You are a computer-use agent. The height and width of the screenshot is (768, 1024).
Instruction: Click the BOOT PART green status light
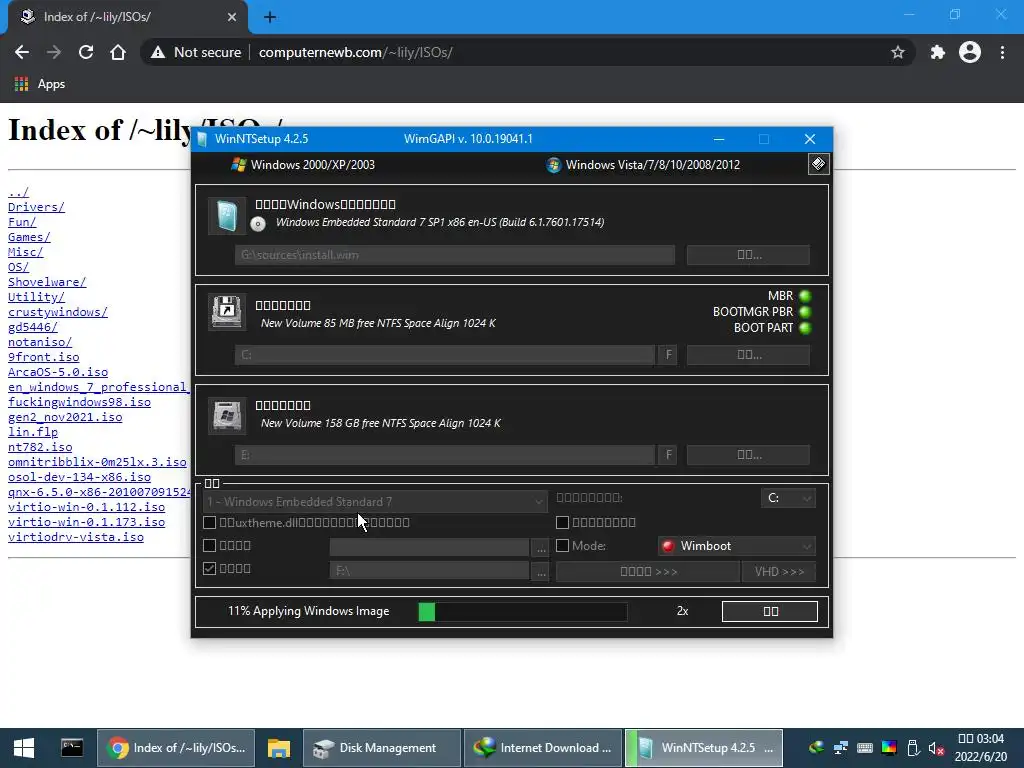pyautogui.click(x=805, y=327)
